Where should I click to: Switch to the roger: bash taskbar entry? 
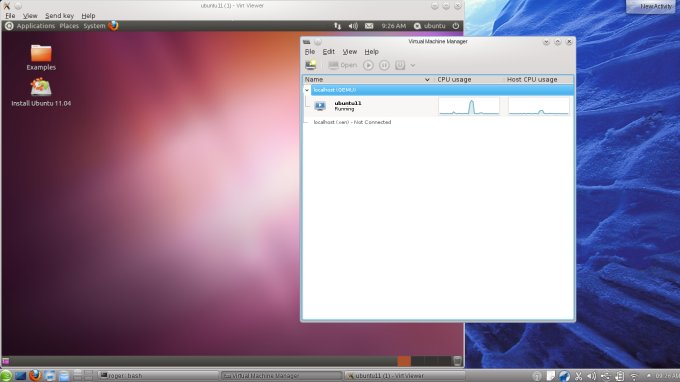click(158, 375)
